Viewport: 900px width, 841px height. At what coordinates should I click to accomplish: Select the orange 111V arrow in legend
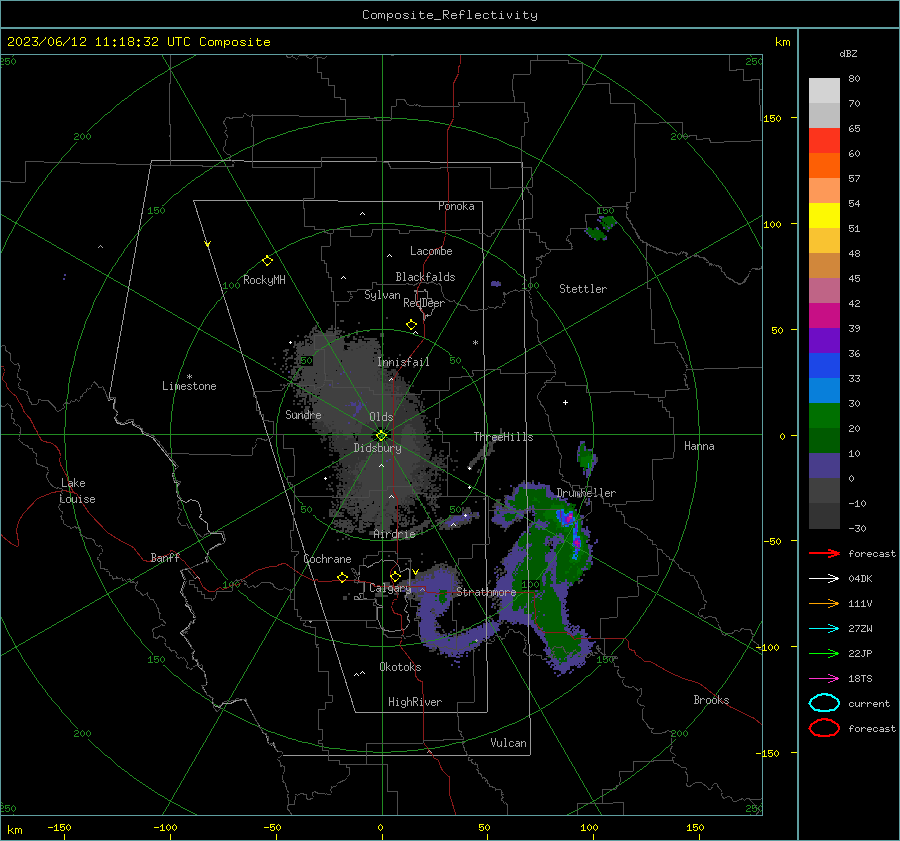tap(825, 603)
